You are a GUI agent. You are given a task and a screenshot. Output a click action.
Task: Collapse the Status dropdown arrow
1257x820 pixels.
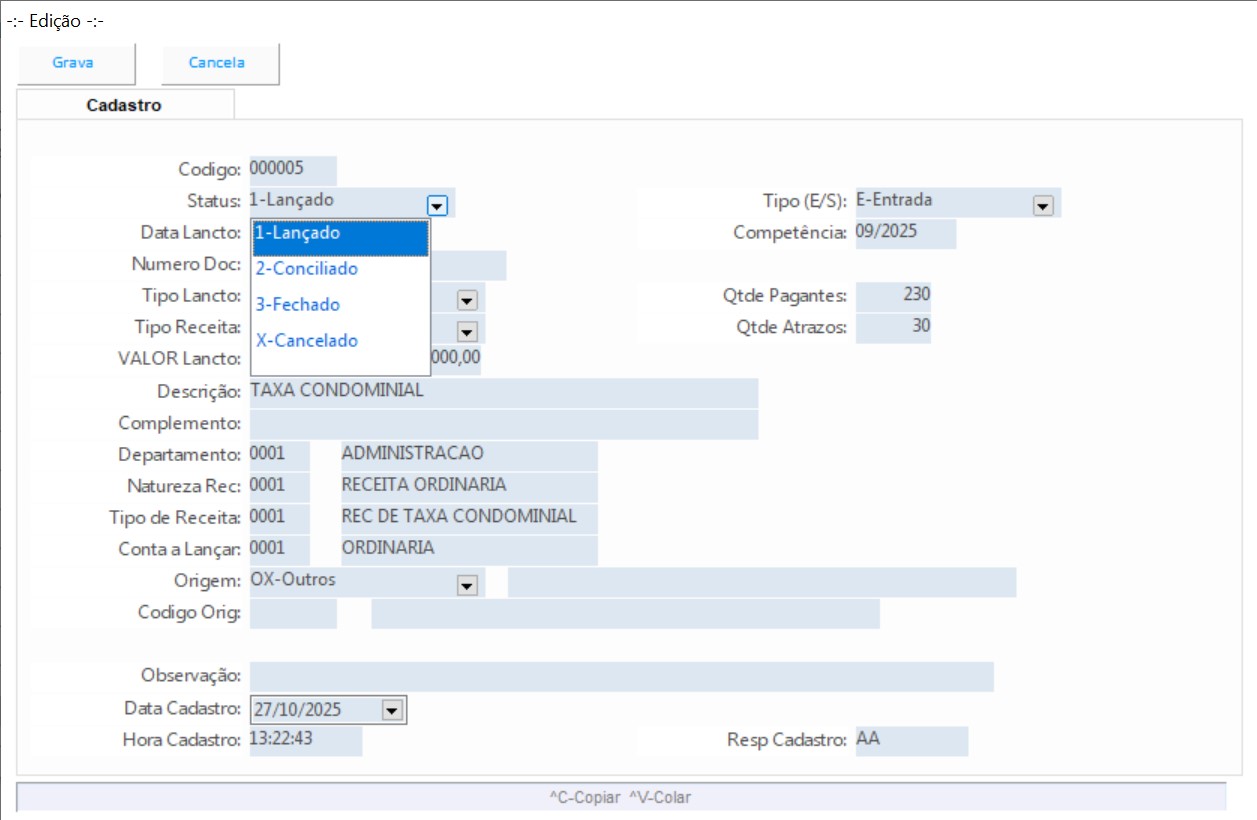[x=436, y=205]
